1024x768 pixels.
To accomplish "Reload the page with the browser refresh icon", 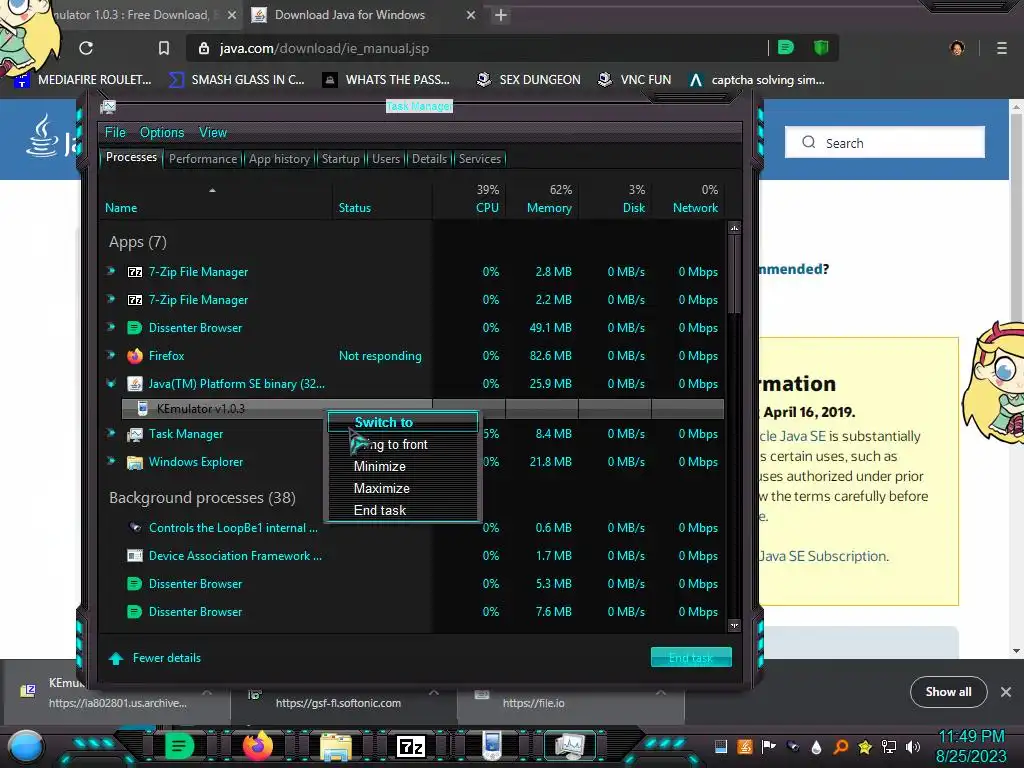I will point(86,48).
